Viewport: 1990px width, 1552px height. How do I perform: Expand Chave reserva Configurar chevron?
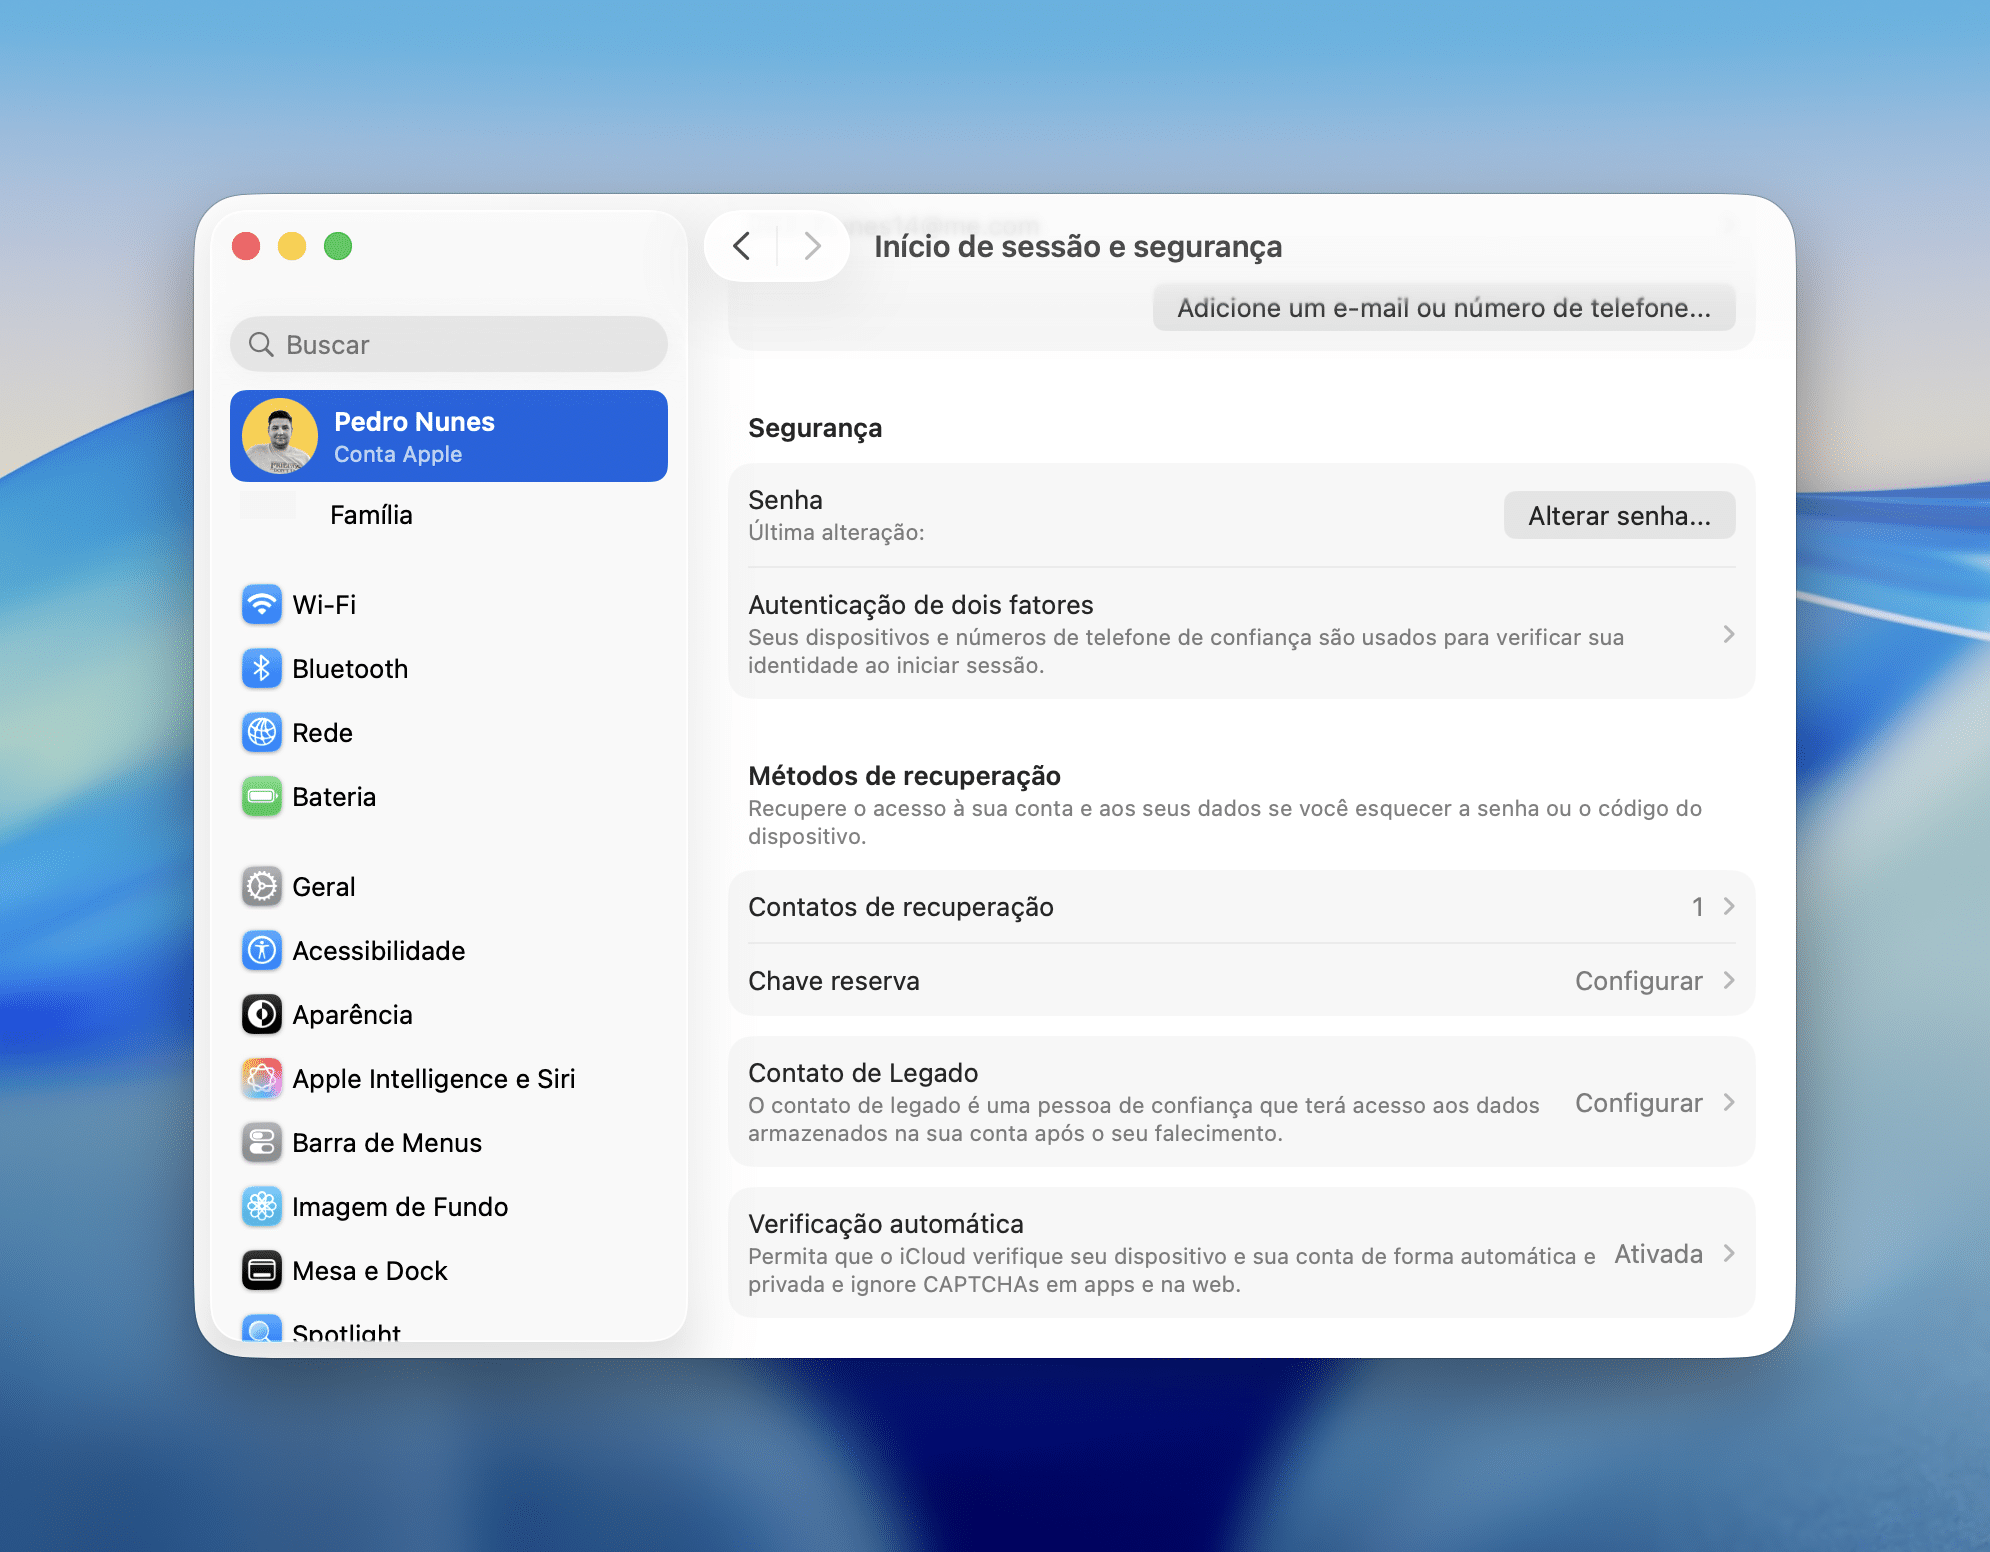(x=1728, y=980)
